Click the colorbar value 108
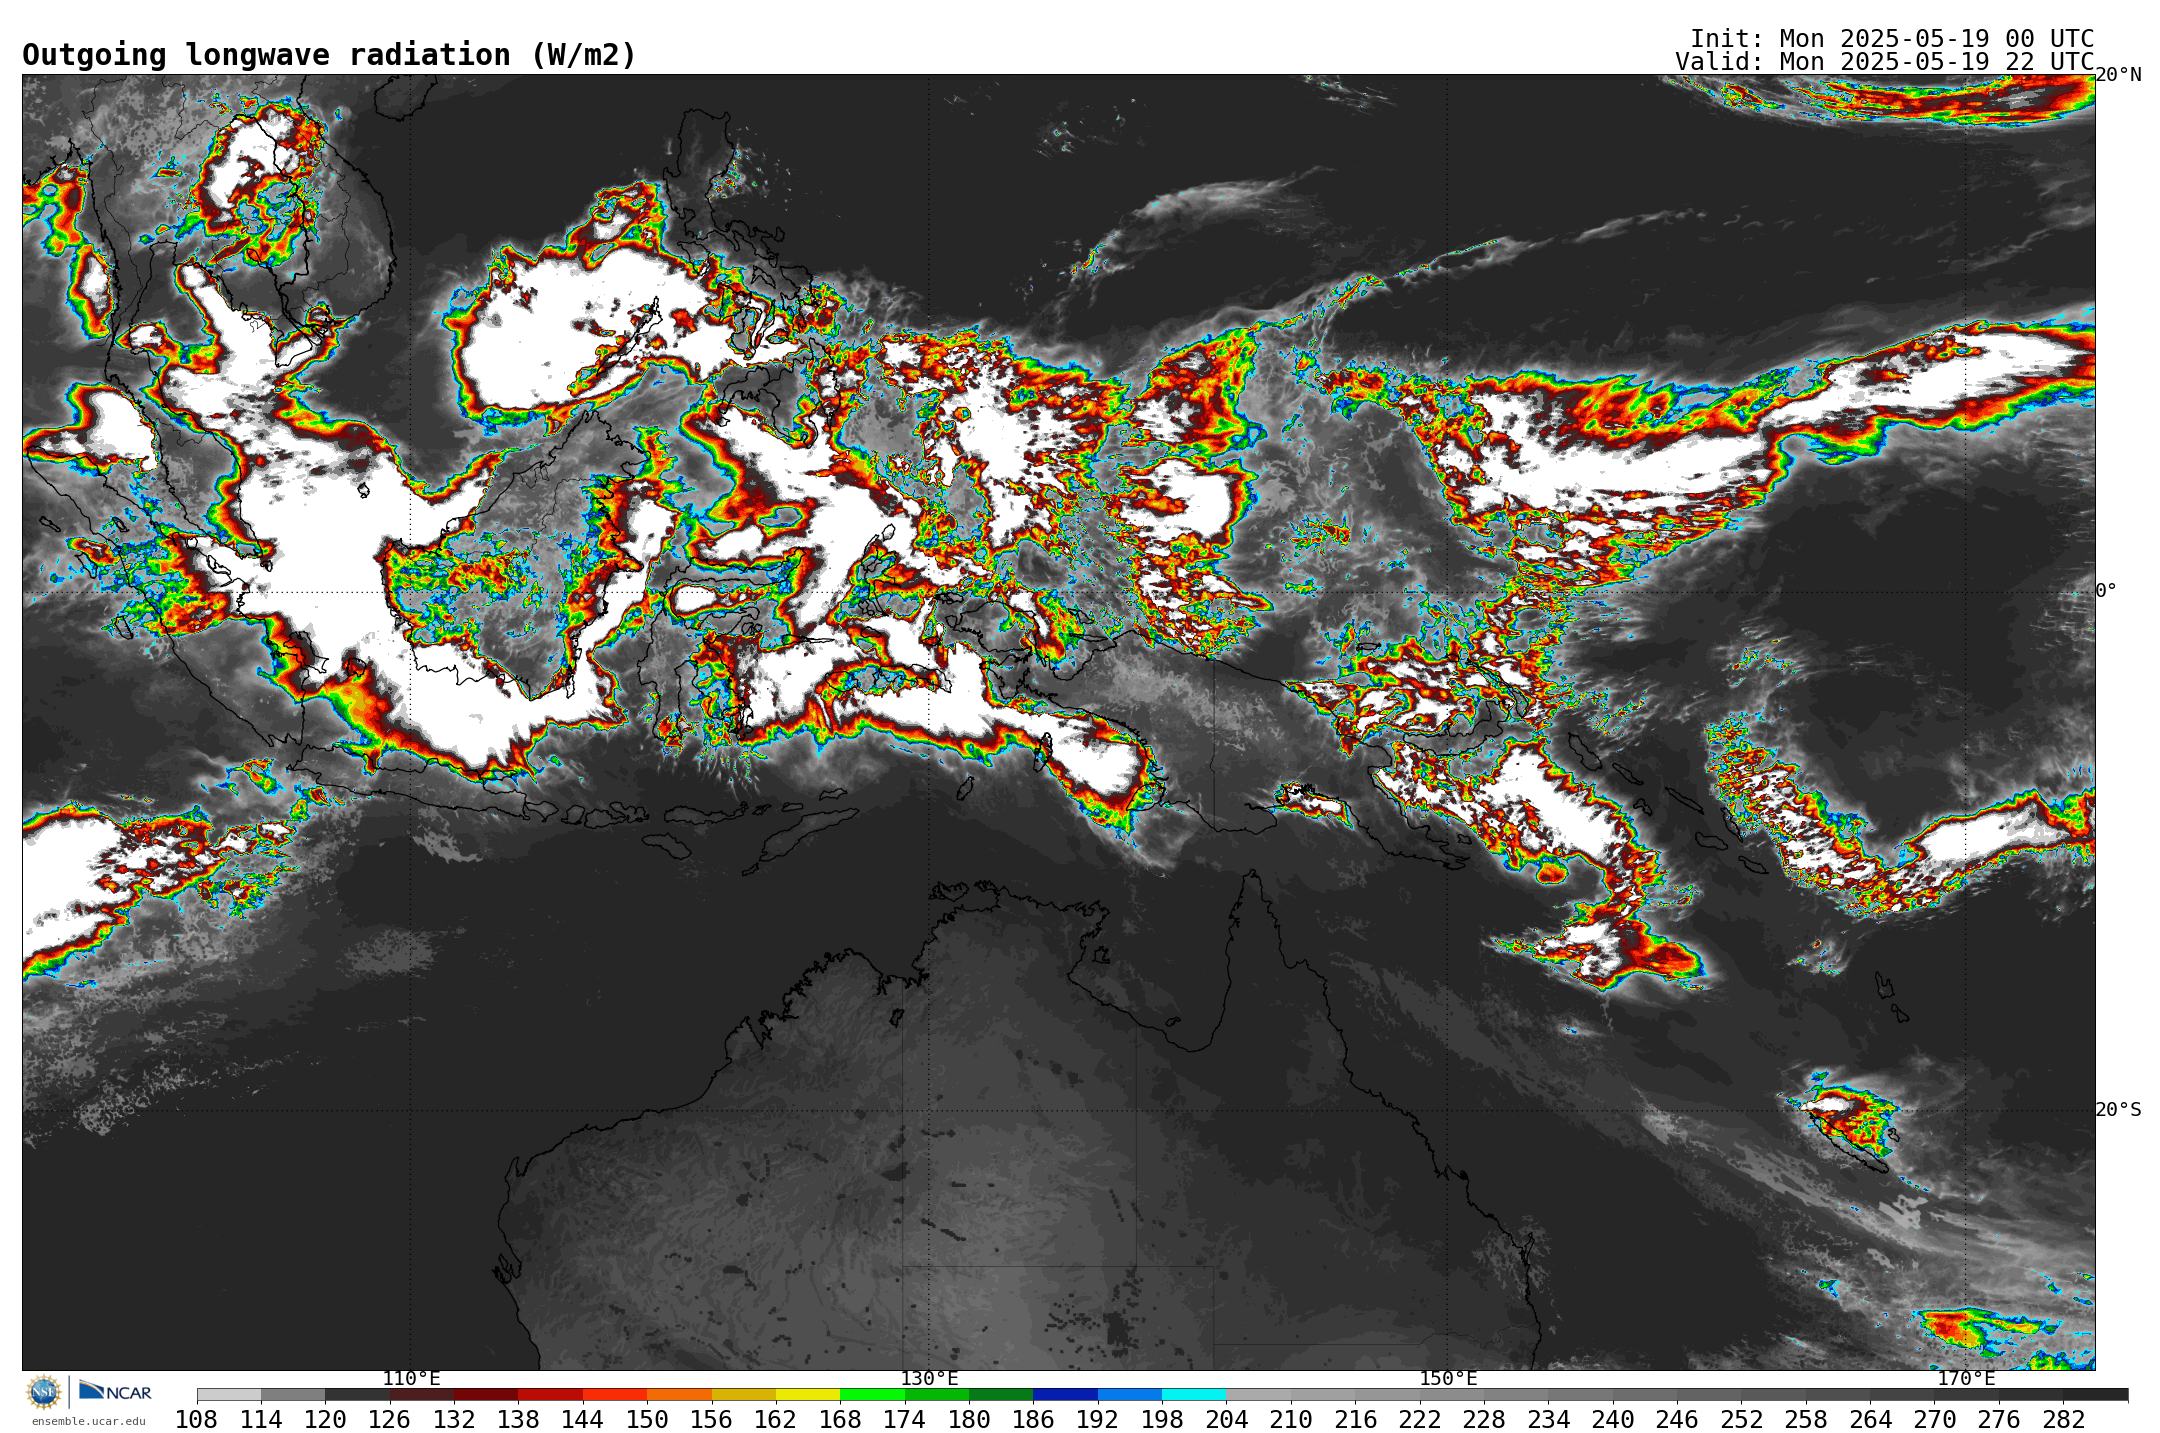 pos(197,1420)
